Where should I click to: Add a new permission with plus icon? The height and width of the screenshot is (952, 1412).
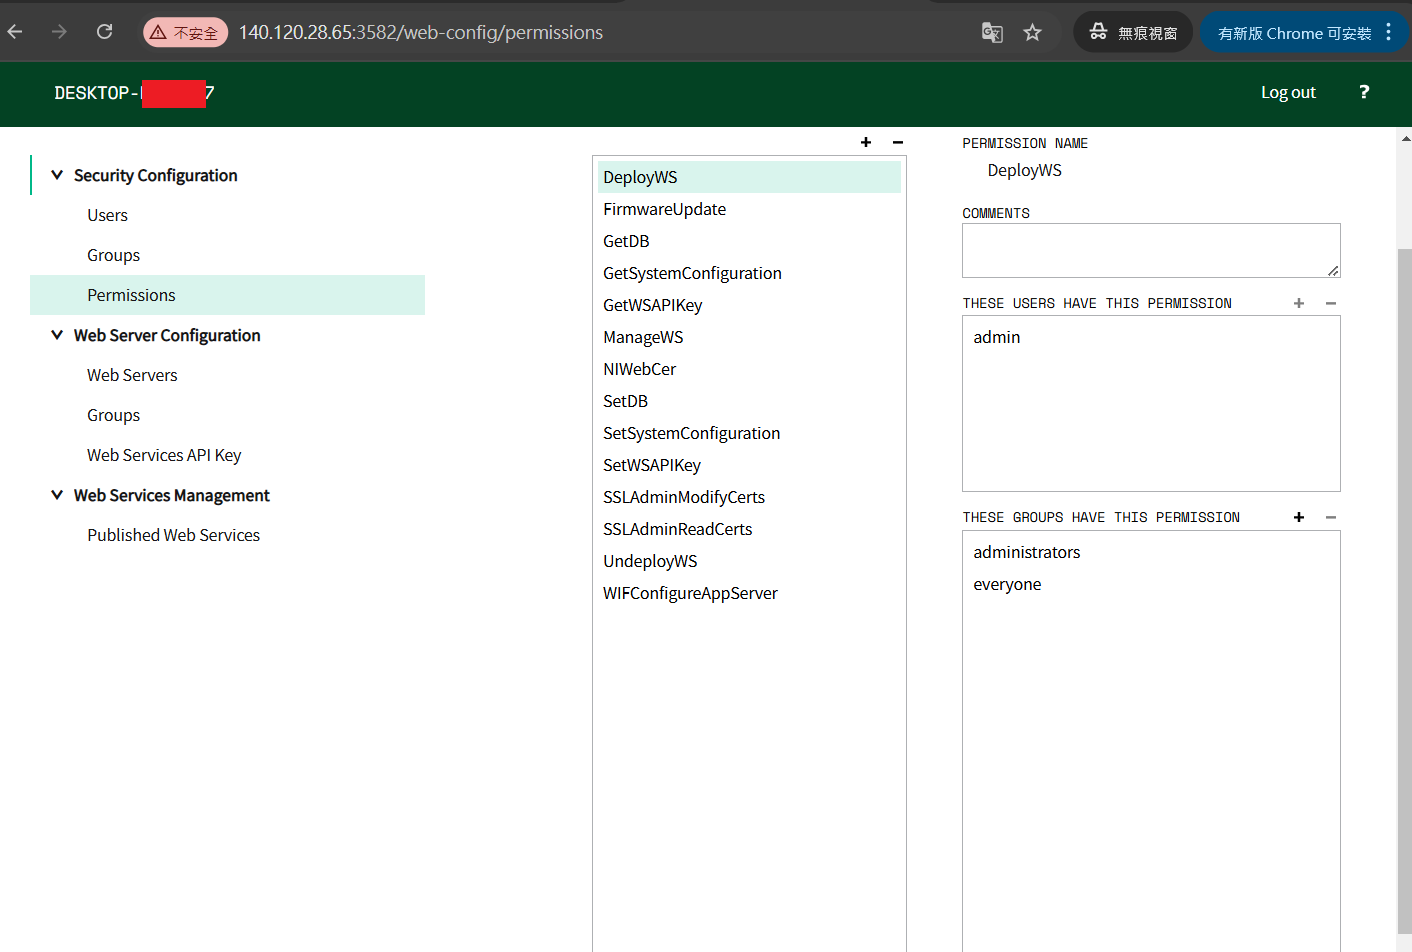pyautogui.click(x=866, y=142)
